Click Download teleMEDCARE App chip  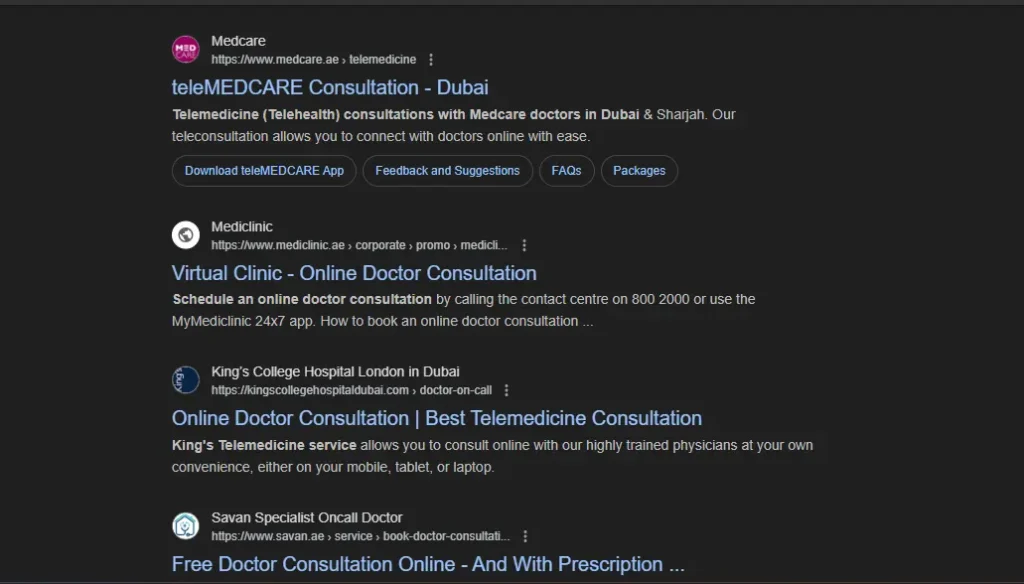click(264, 171)
